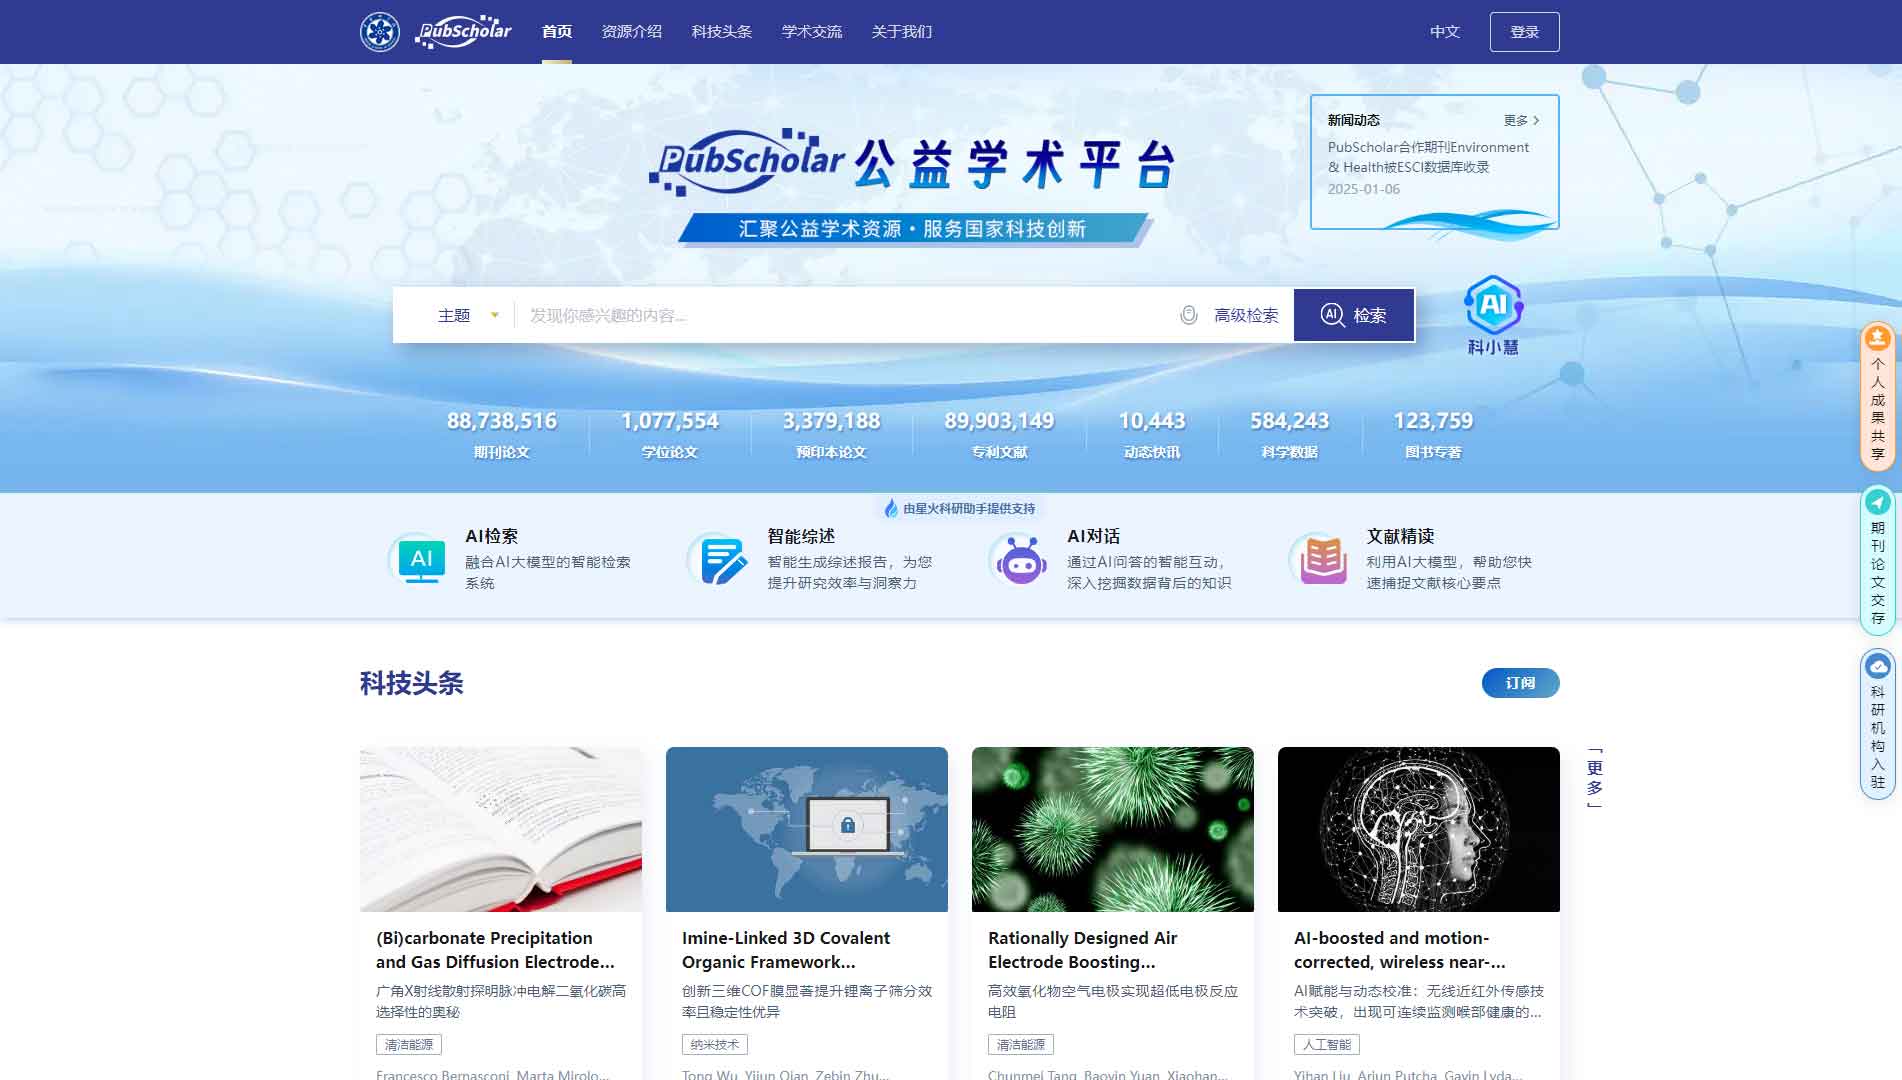
Task: Click 3,379,188 预印本论文 statistic
Action: pos(831,434)
